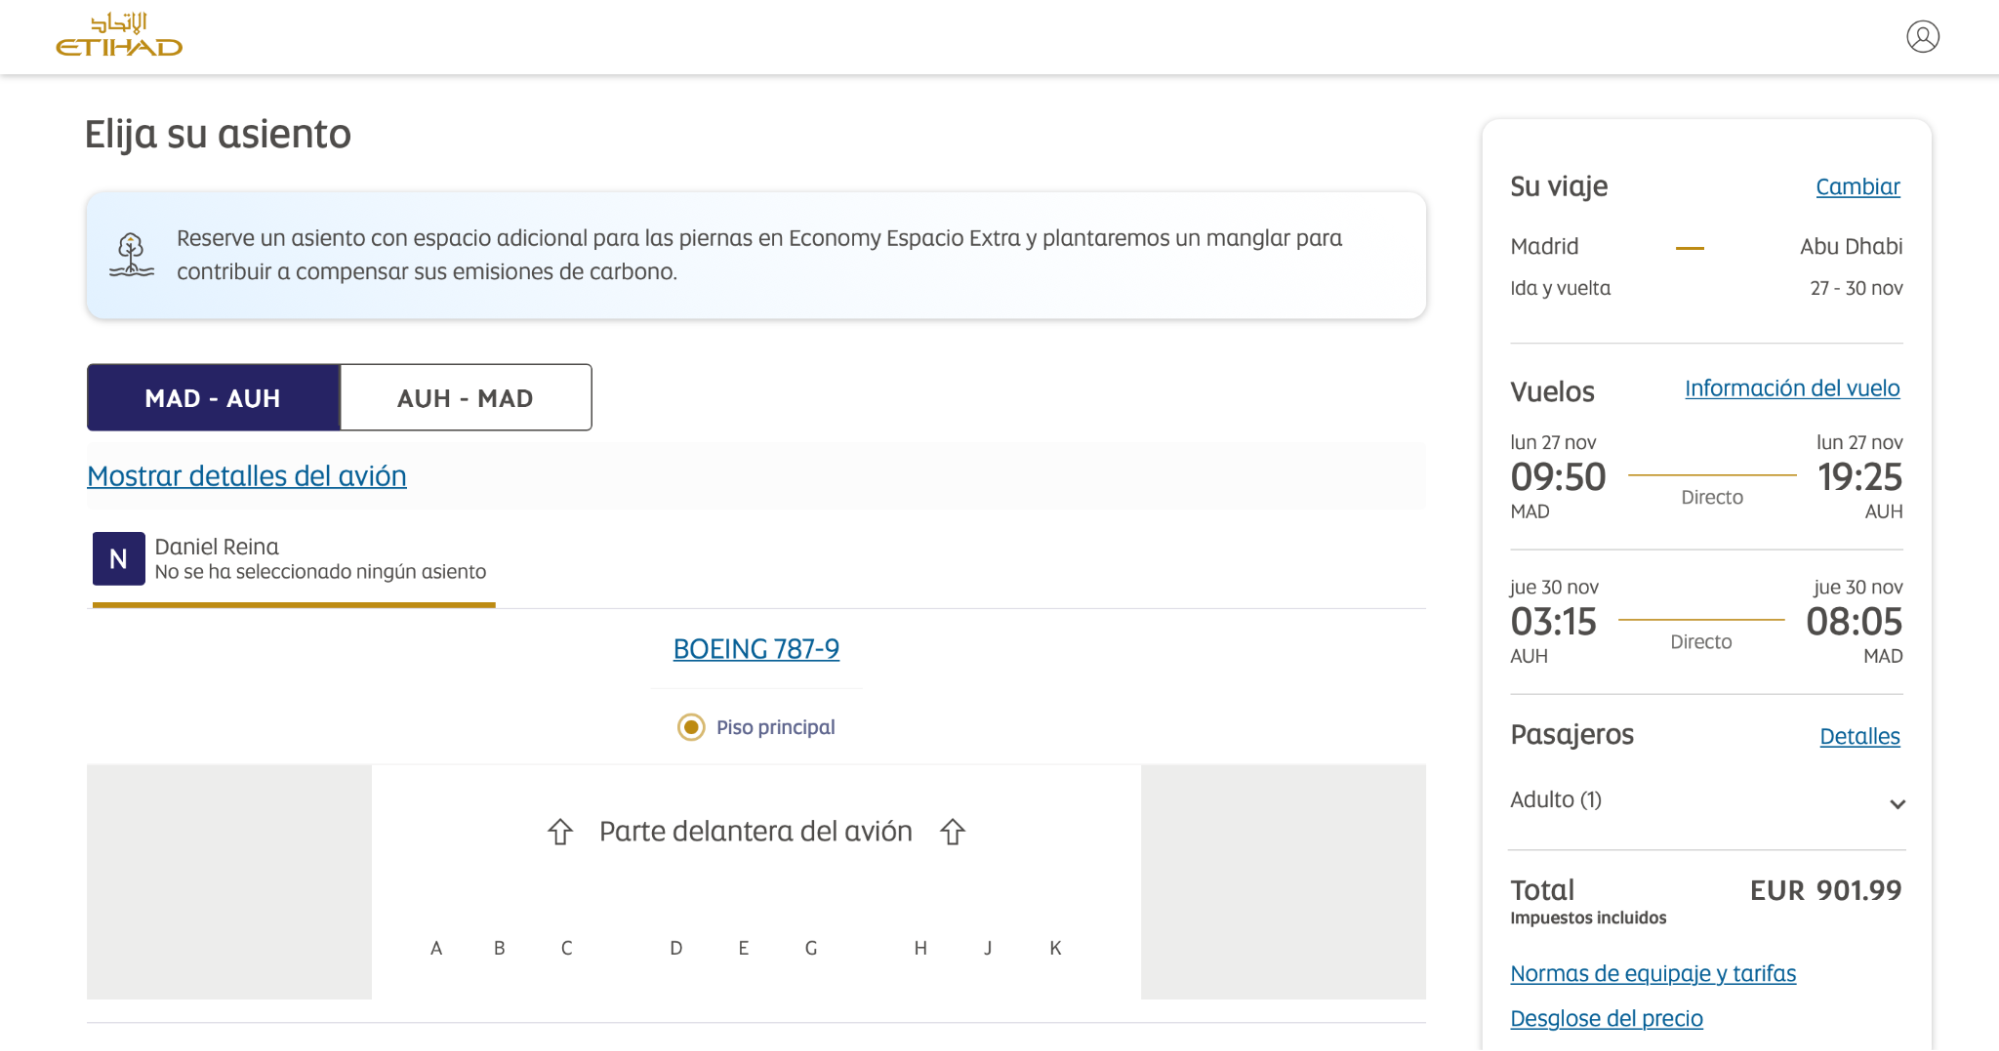Click seat column letter J
1999x1051 pixels.
(988, 948)
